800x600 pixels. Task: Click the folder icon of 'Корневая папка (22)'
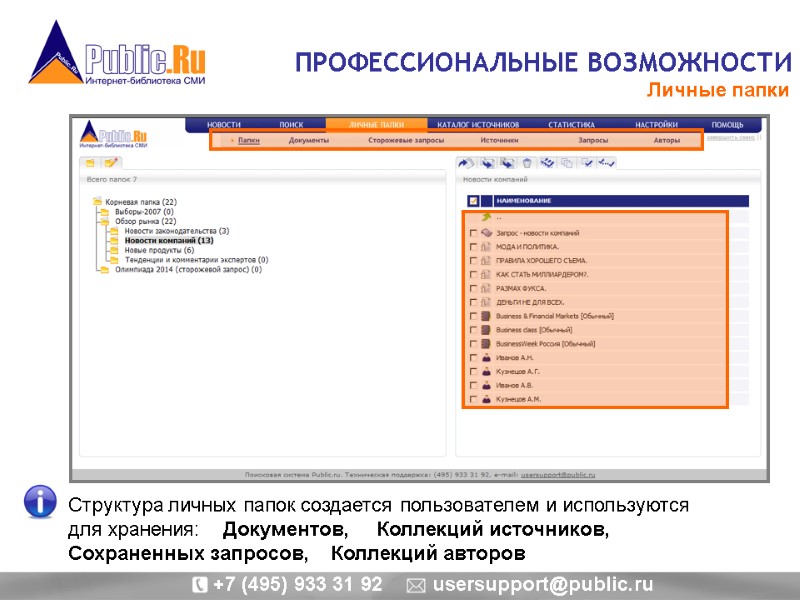tap(97, 202)
